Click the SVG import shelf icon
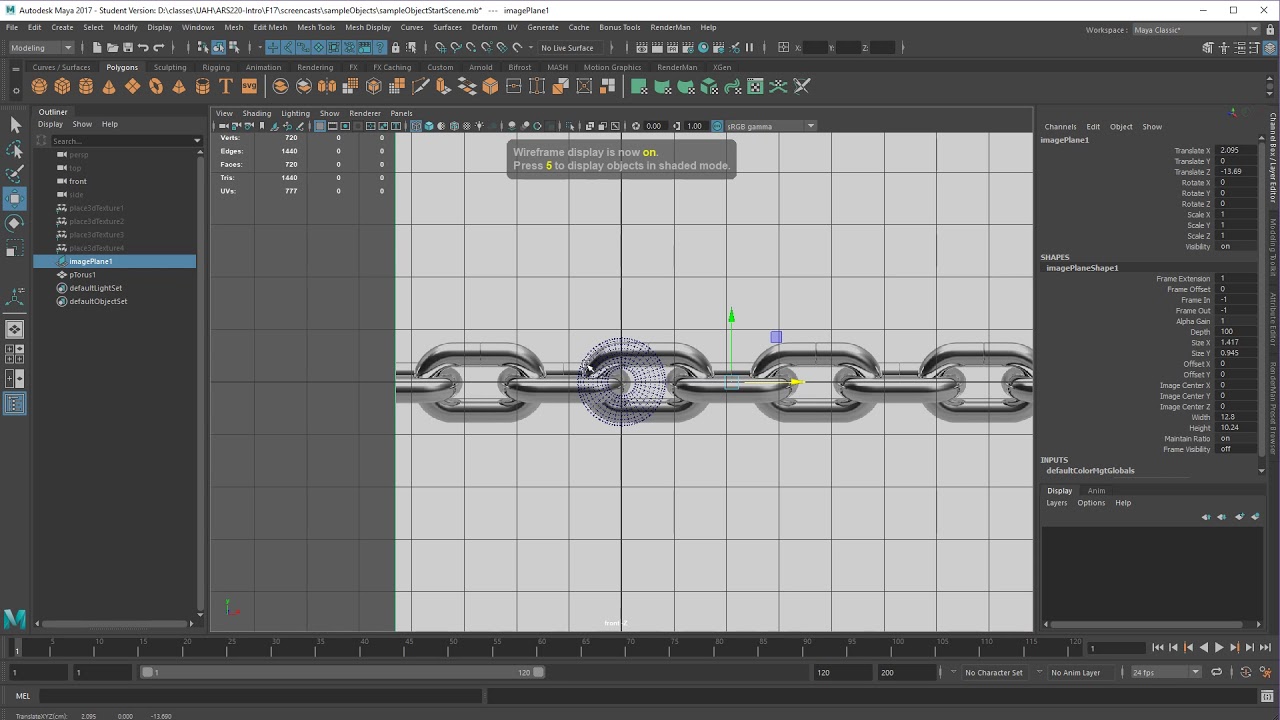This screenshot has height=720, width=1280. 249,87
